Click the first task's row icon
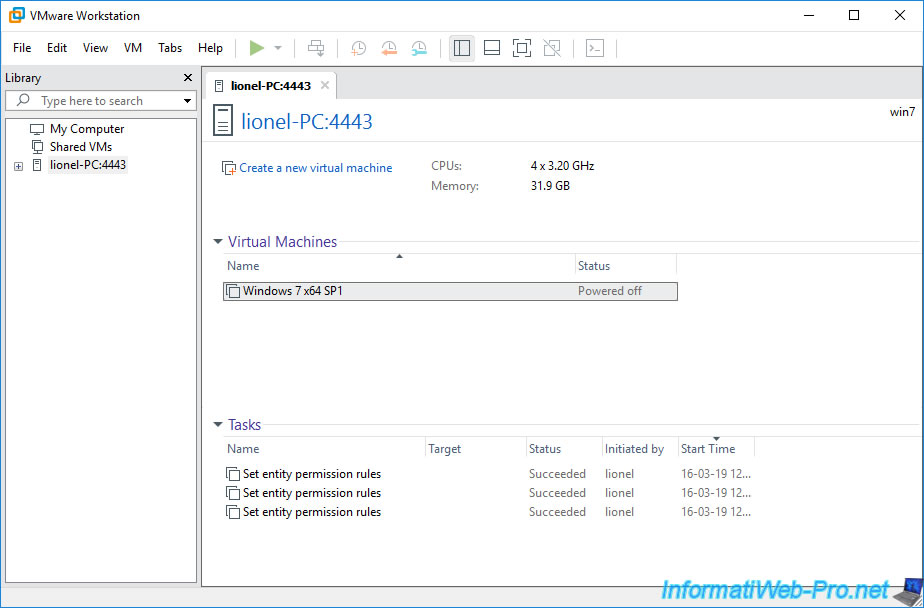Image resolution: width=924 pixels, height=608 pixels. (x=233, y=474)
